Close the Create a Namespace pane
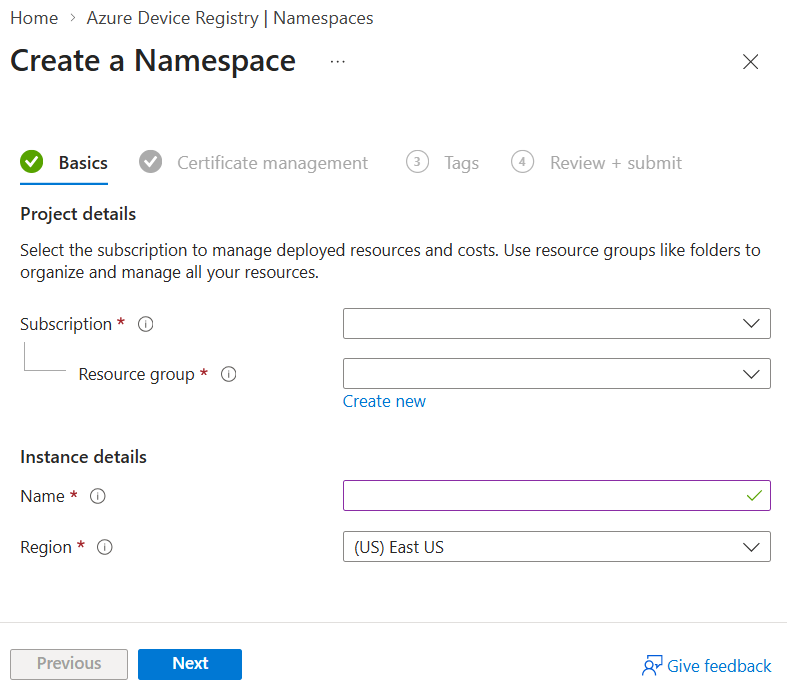This screenshot has width=787, height=691. pyautogui.click(x=750, y=62)
